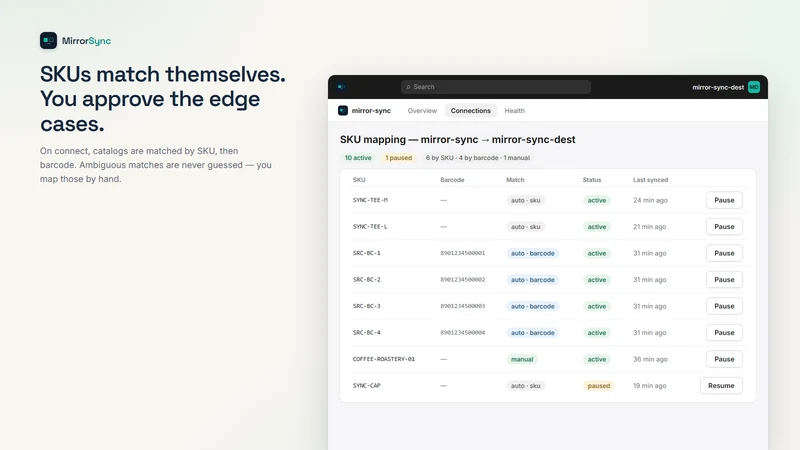Resume the SYNC-CAP mapping
Viewport: 800px width, 450px height.
coord(721,386)
